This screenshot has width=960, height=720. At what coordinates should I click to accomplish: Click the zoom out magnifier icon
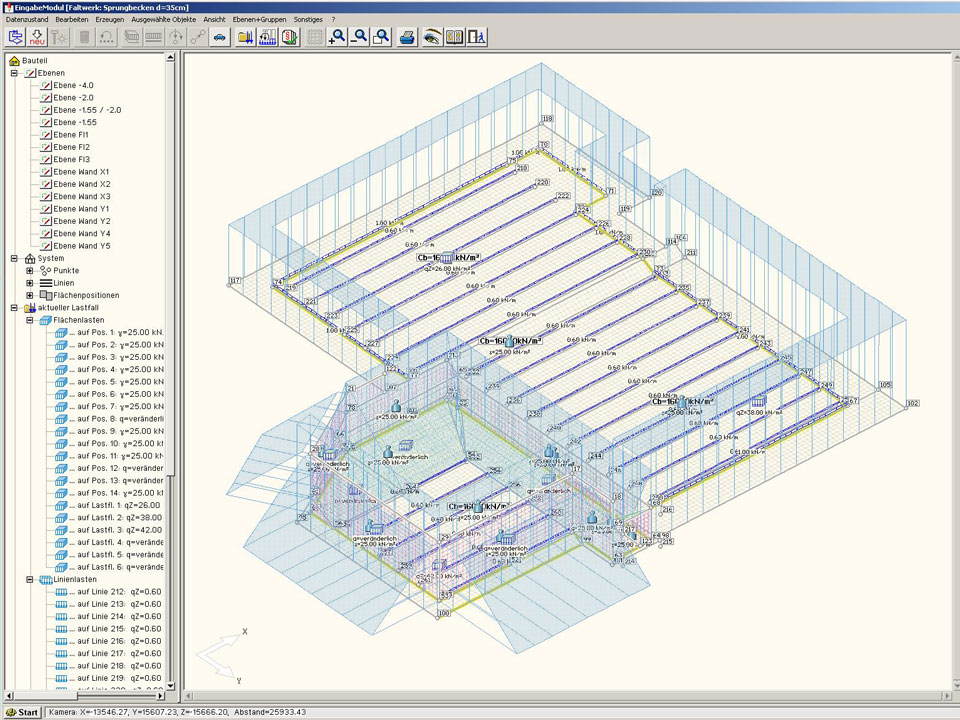coord(359,37)
